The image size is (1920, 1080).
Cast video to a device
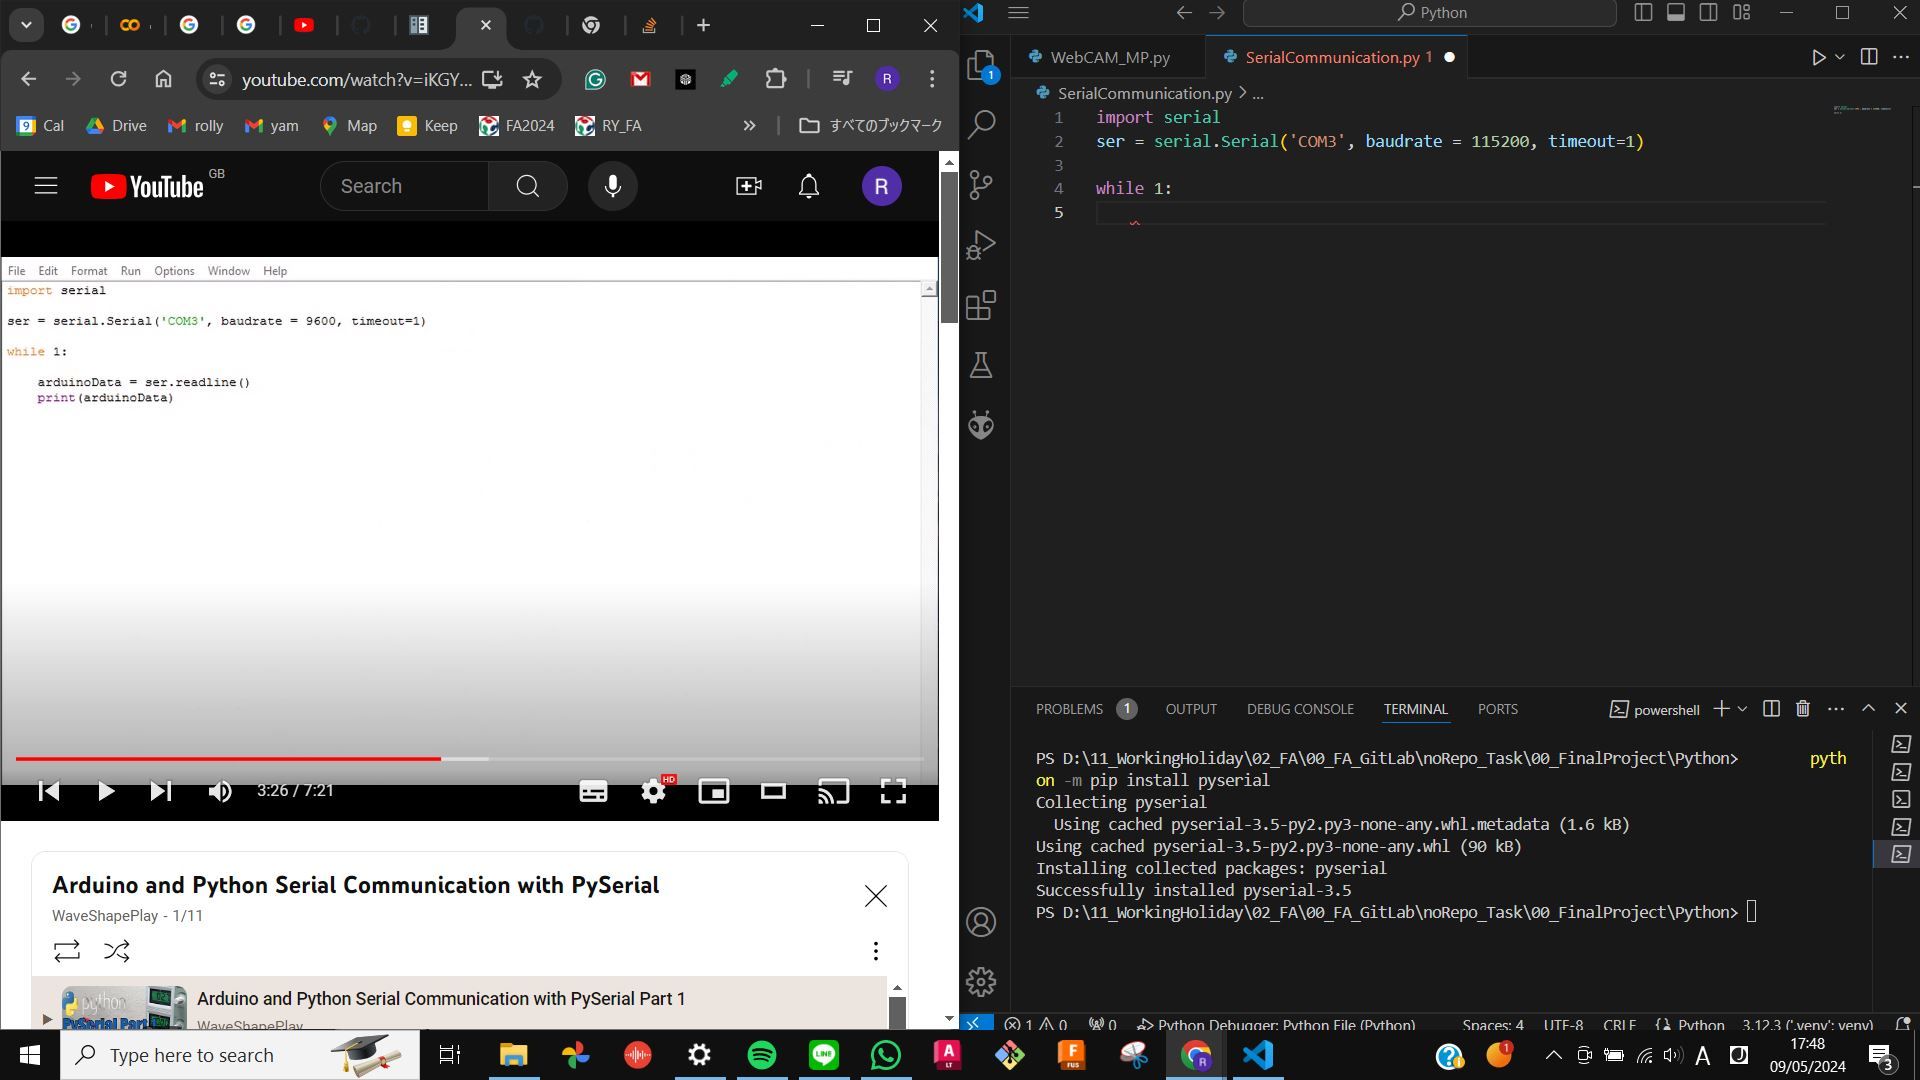[834, 791]
